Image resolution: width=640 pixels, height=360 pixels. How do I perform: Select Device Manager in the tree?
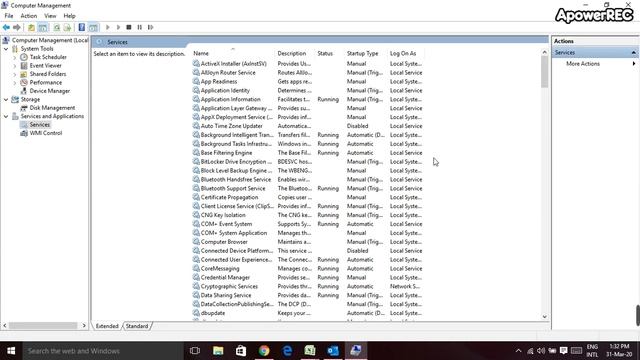tap(49, 91)
